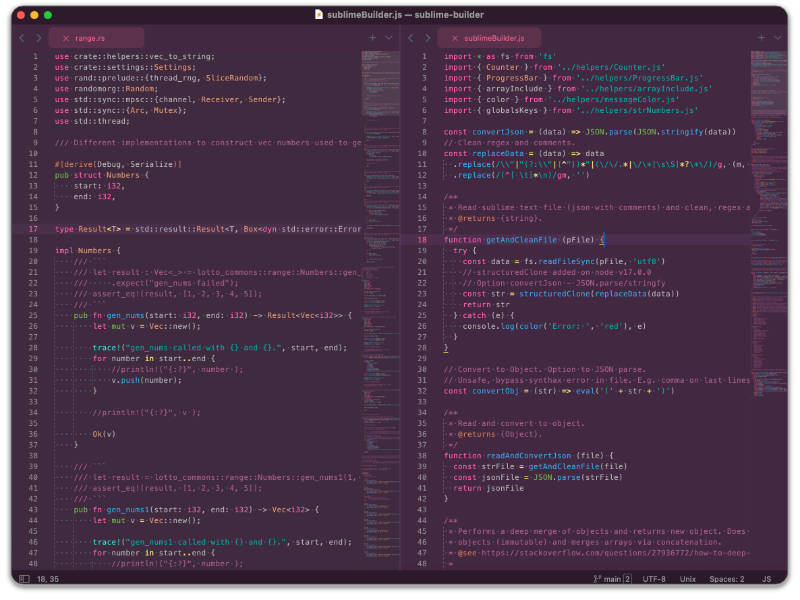Image resolution: width=800 pixels, height=600 pixels.
Task: Add new tab in right pane
Action: point(761,38)
